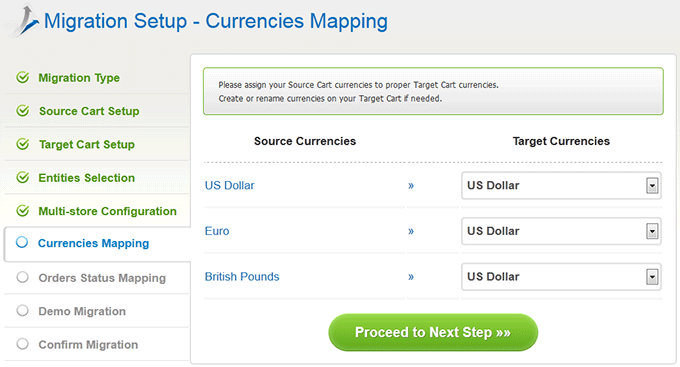Click the double-arrow icon in the US Dollar row
This screenshot has height=367, width=680.
(411, 186)
